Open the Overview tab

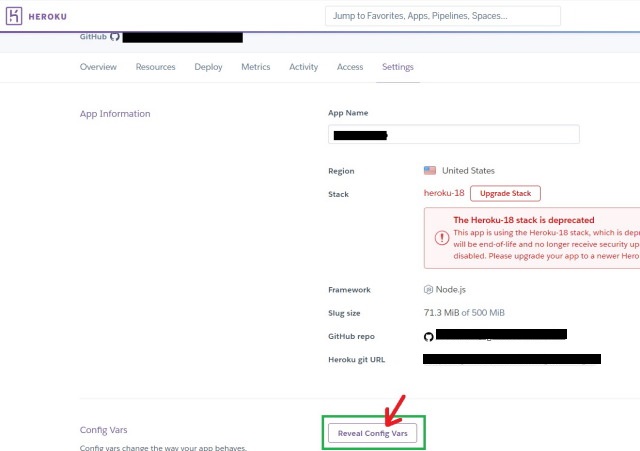98,67
